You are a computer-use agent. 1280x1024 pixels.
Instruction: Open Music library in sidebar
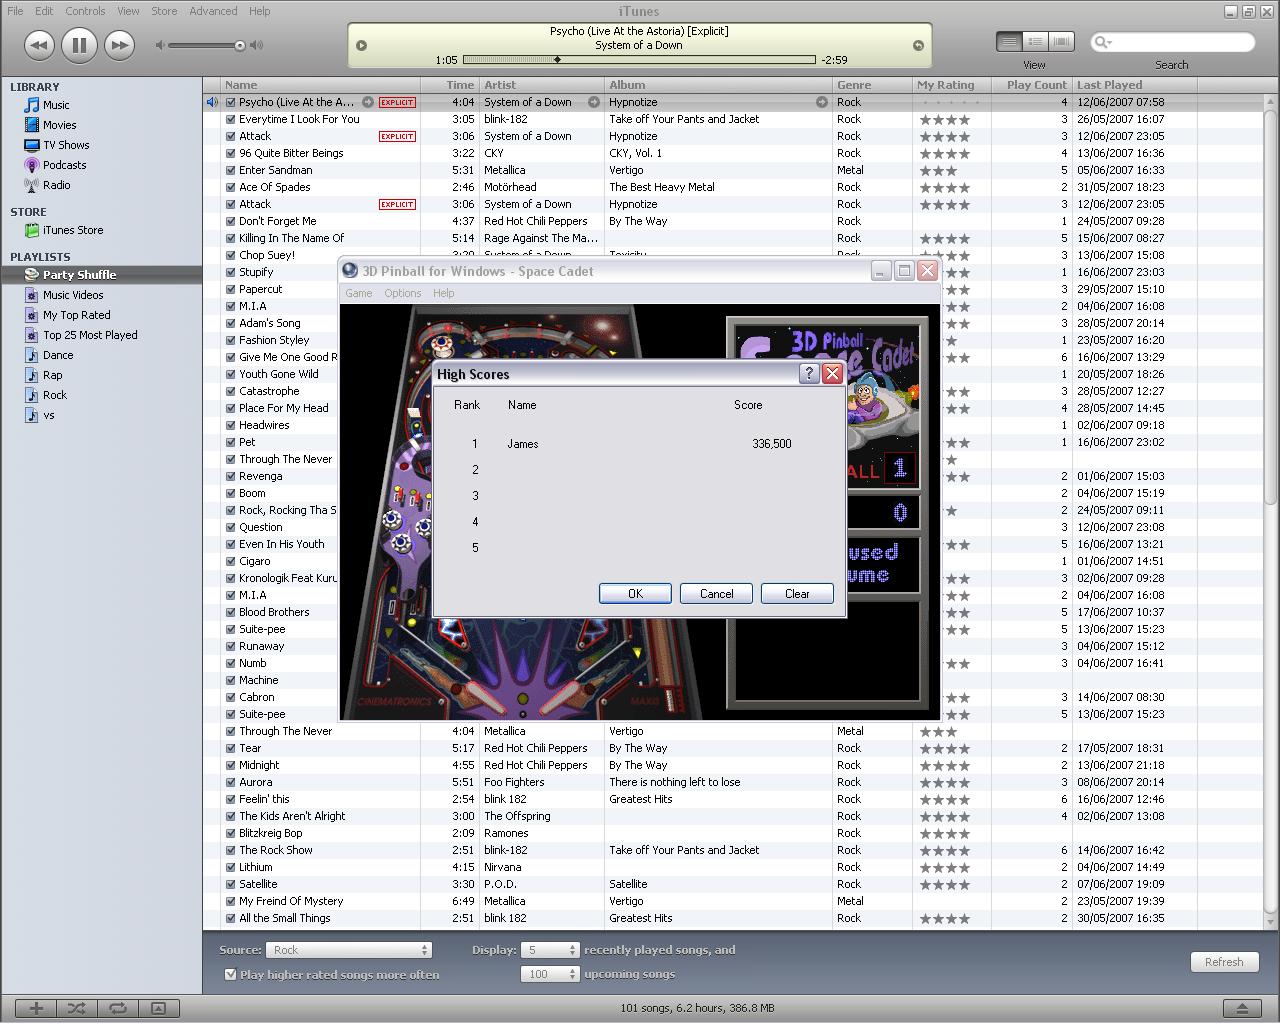pyautogui.click(x=56, y=105)
